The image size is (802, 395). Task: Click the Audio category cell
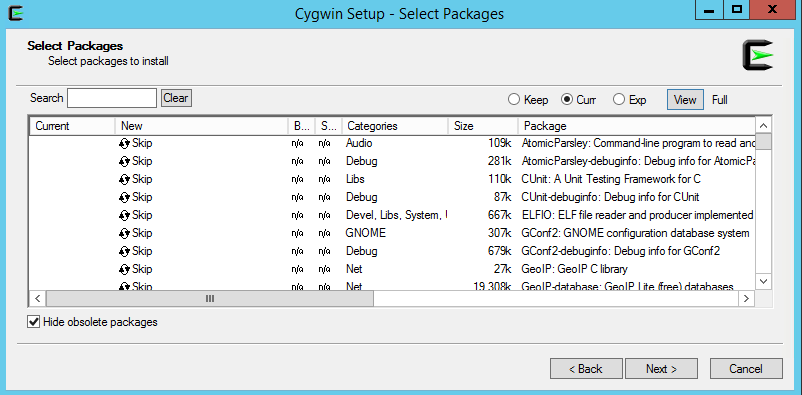[x=359, y=144]
